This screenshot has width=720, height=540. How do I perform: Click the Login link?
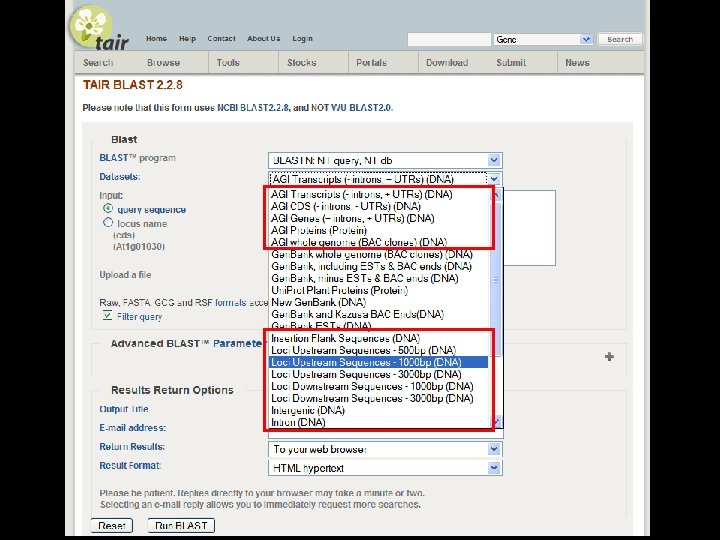point(302,39)
